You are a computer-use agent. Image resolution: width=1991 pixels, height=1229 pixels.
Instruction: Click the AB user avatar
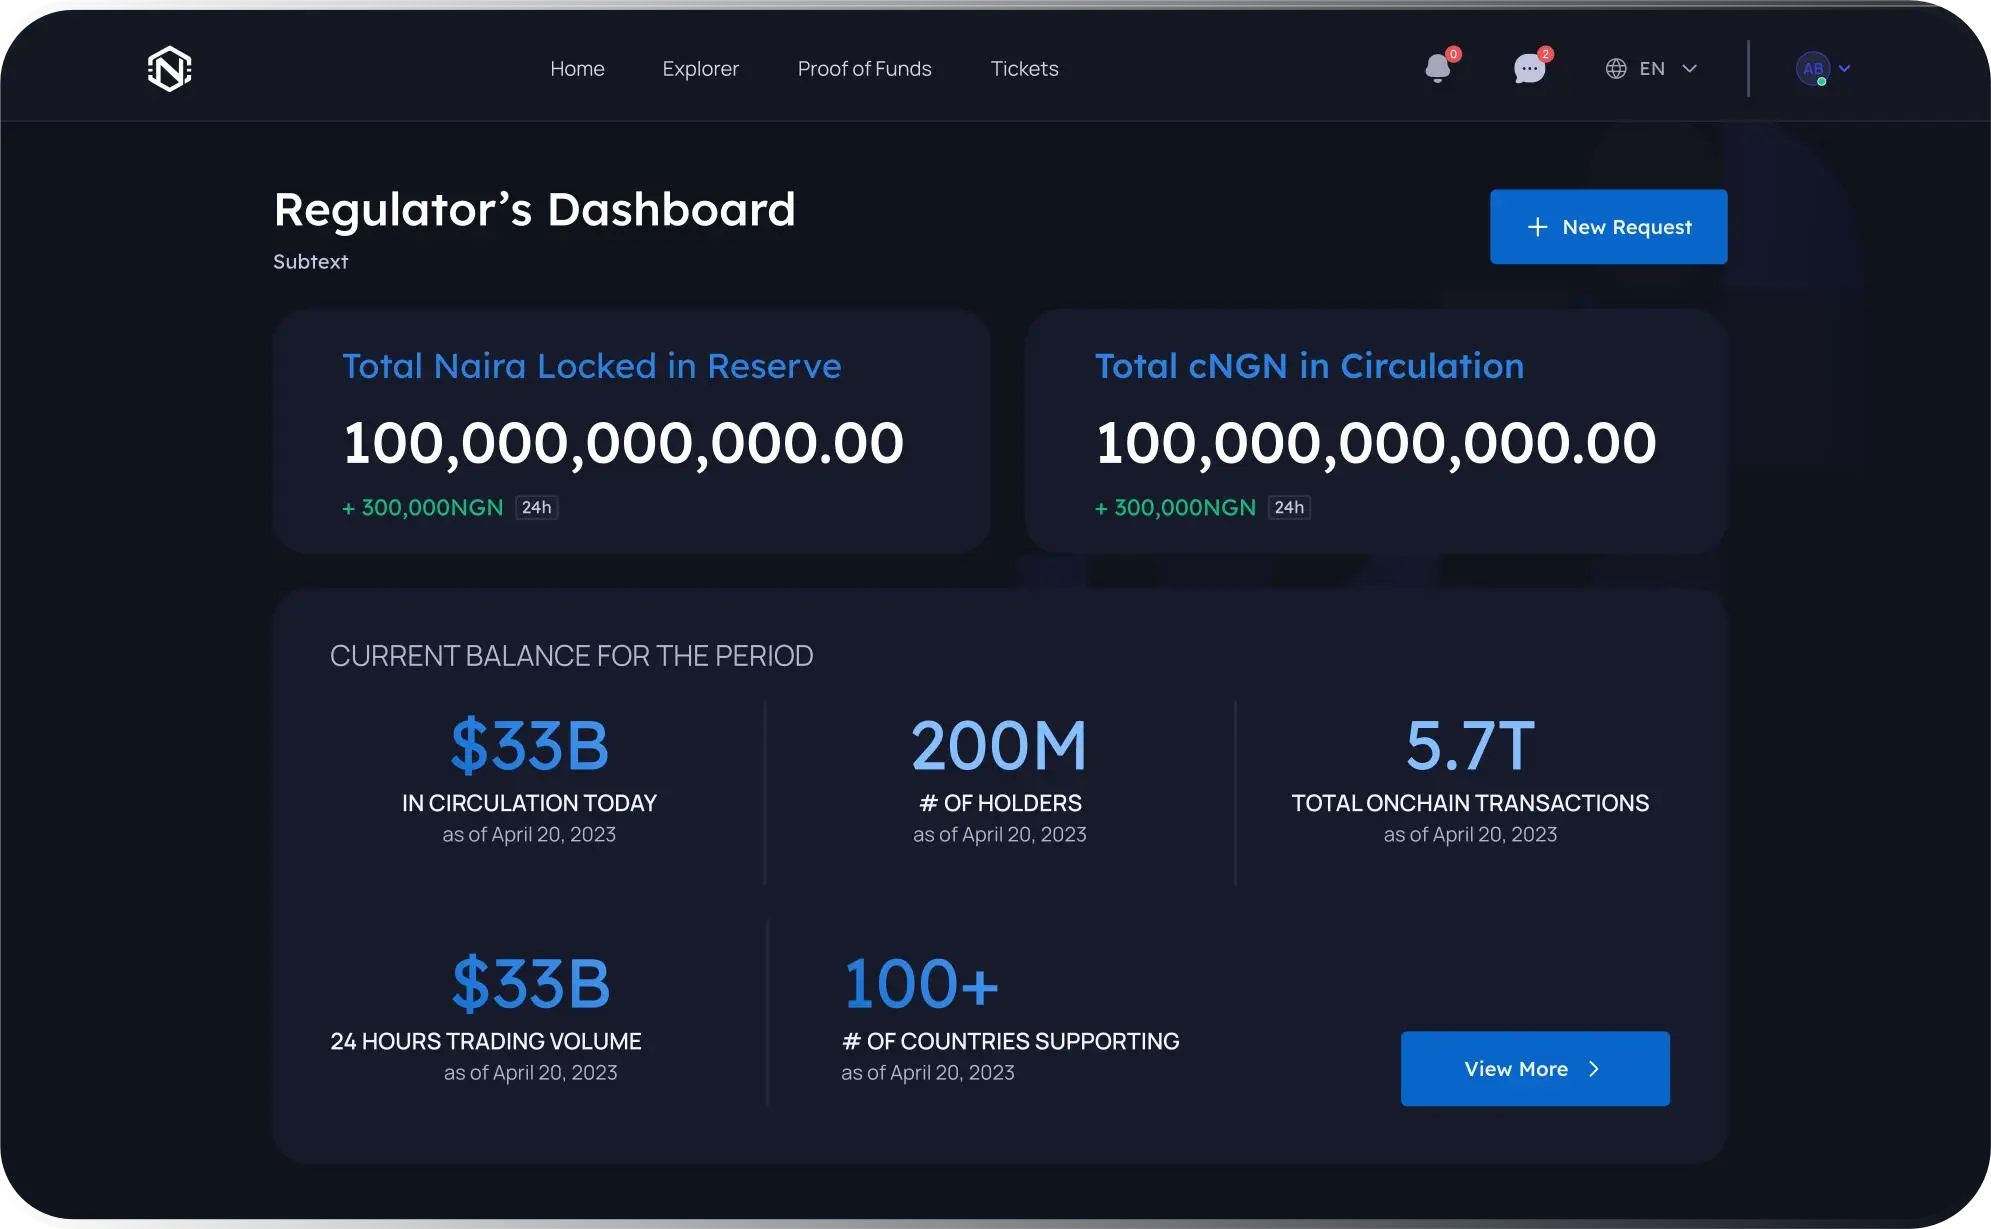click(x=1812, y=68)
